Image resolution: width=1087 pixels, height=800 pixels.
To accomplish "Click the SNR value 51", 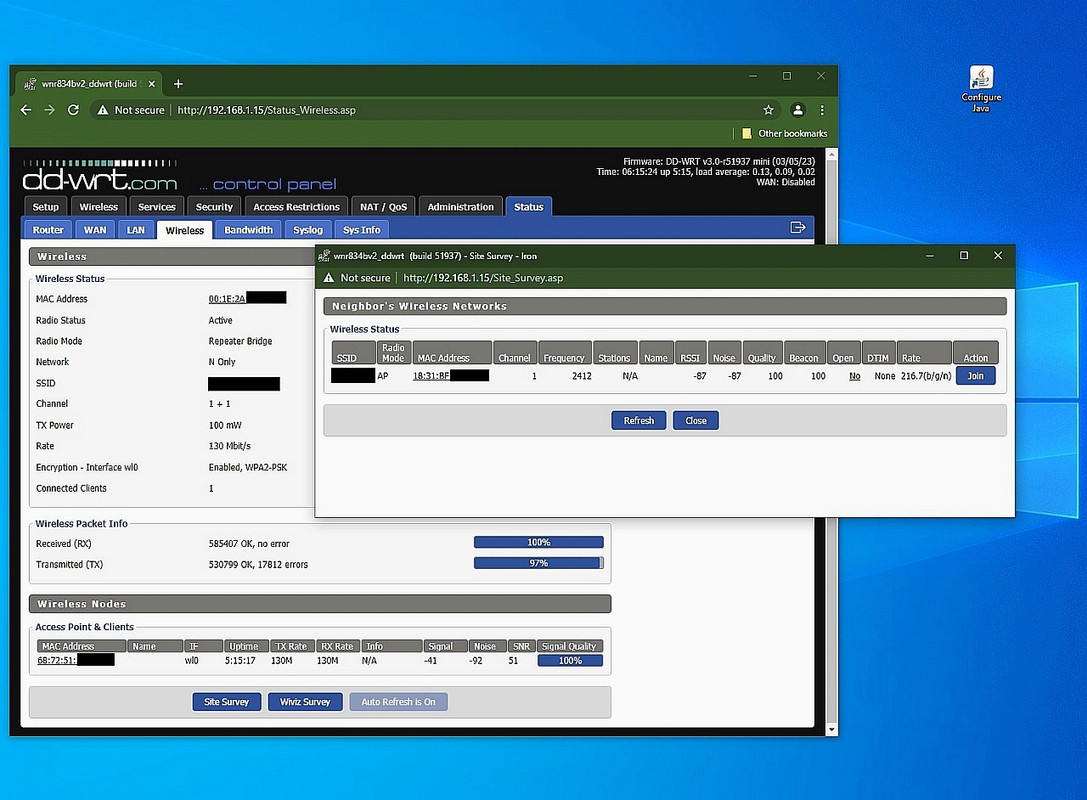I will pos(513,661).
